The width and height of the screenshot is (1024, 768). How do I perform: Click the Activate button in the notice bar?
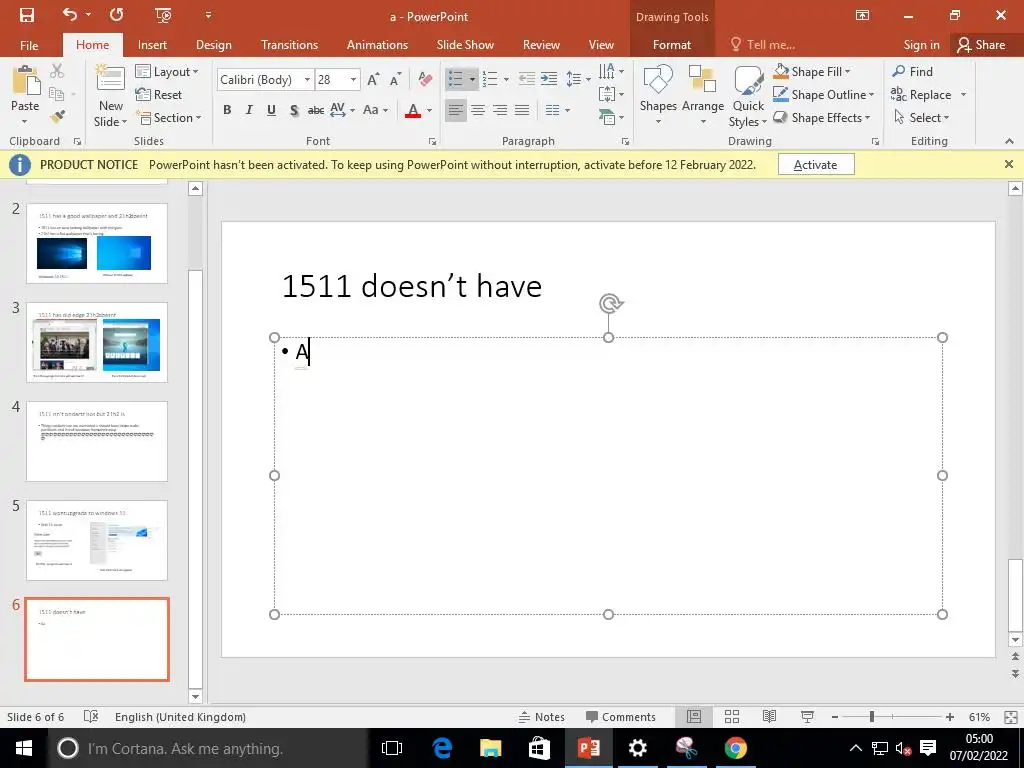point(816,165)
